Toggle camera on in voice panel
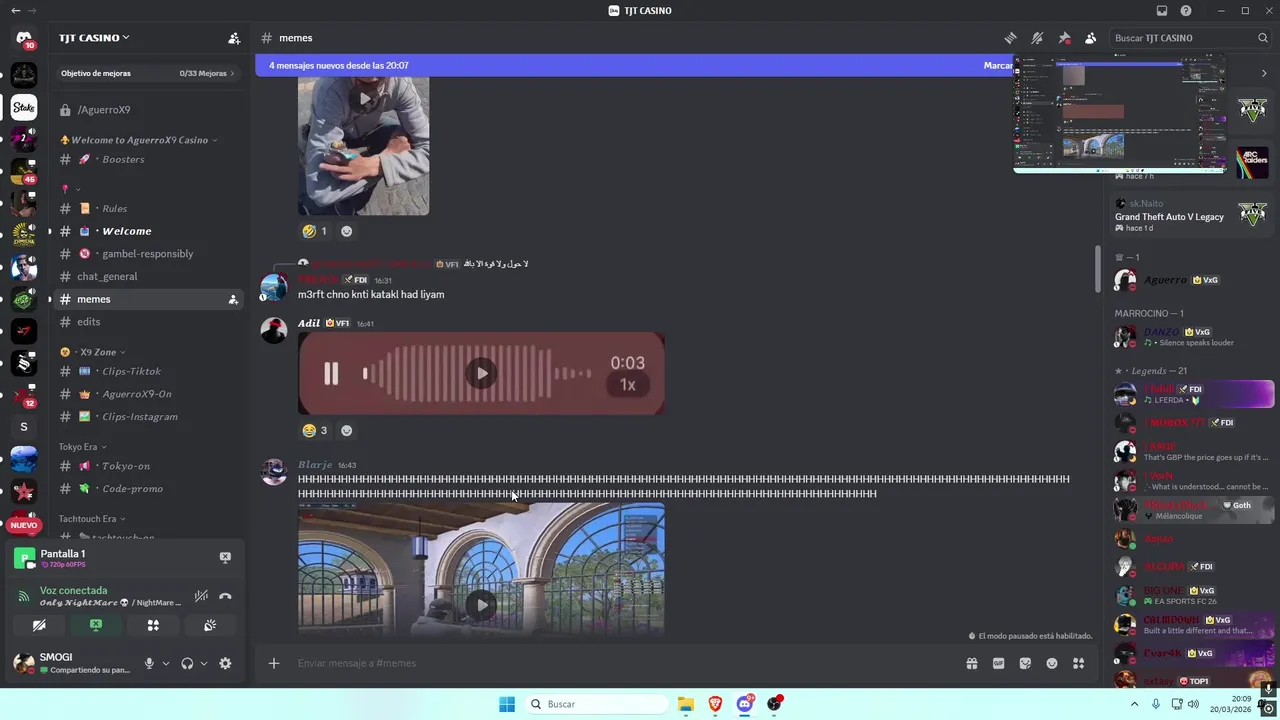Image resolution: width=1280 pixels, height=720 pixels. pos(39,625)
